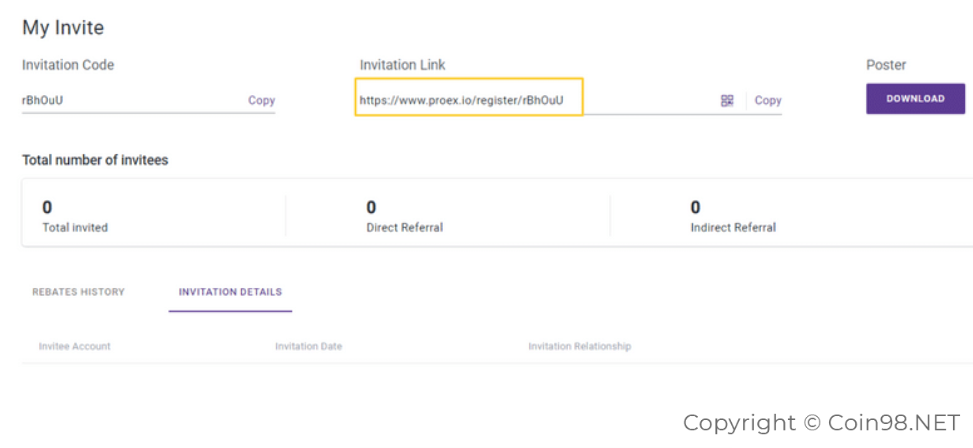Click the Invitation Relationship column header
Viewport: 973px width, 448px height.
pos(580,346)
